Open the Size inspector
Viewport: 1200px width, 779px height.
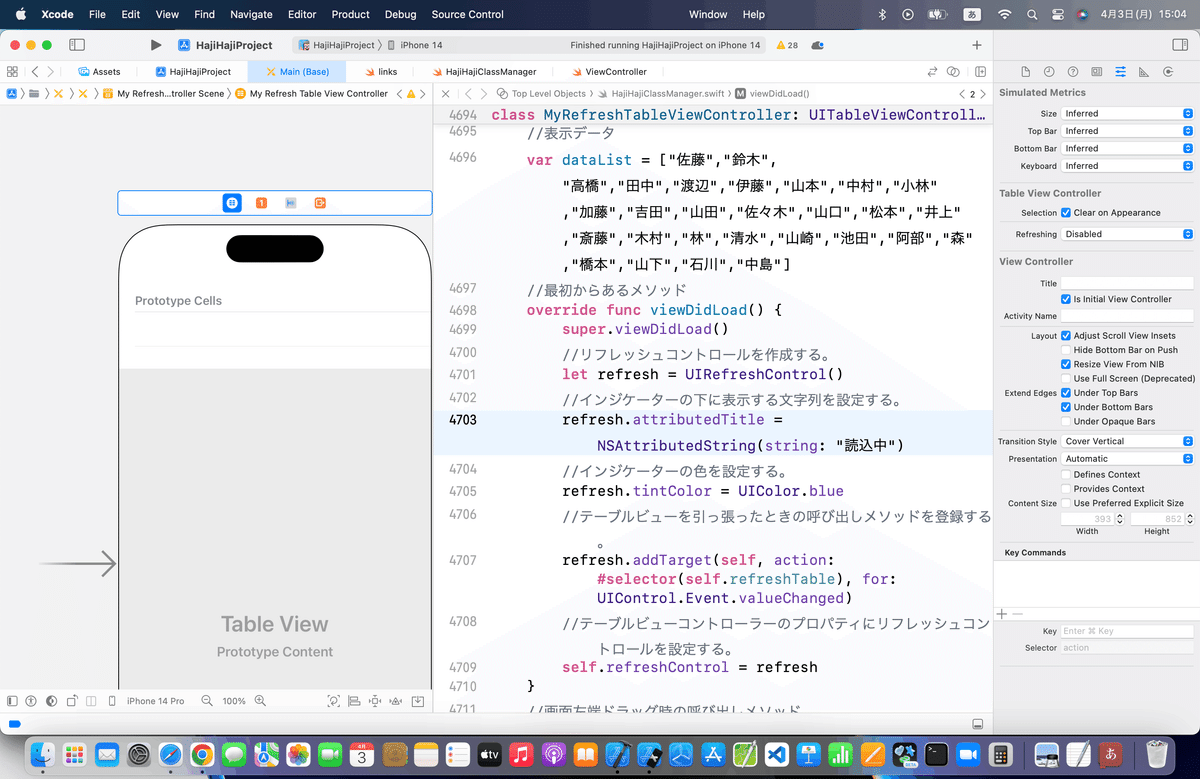pyautogui.click(x=1144, y=72)
